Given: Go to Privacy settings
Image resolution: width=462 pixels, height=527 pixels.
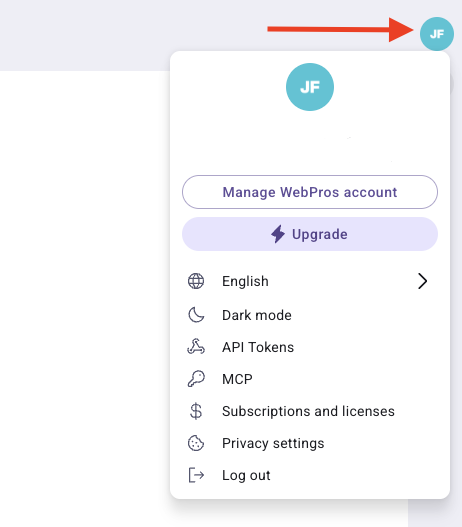Looking at the screenshot, I should click(310, 443).
